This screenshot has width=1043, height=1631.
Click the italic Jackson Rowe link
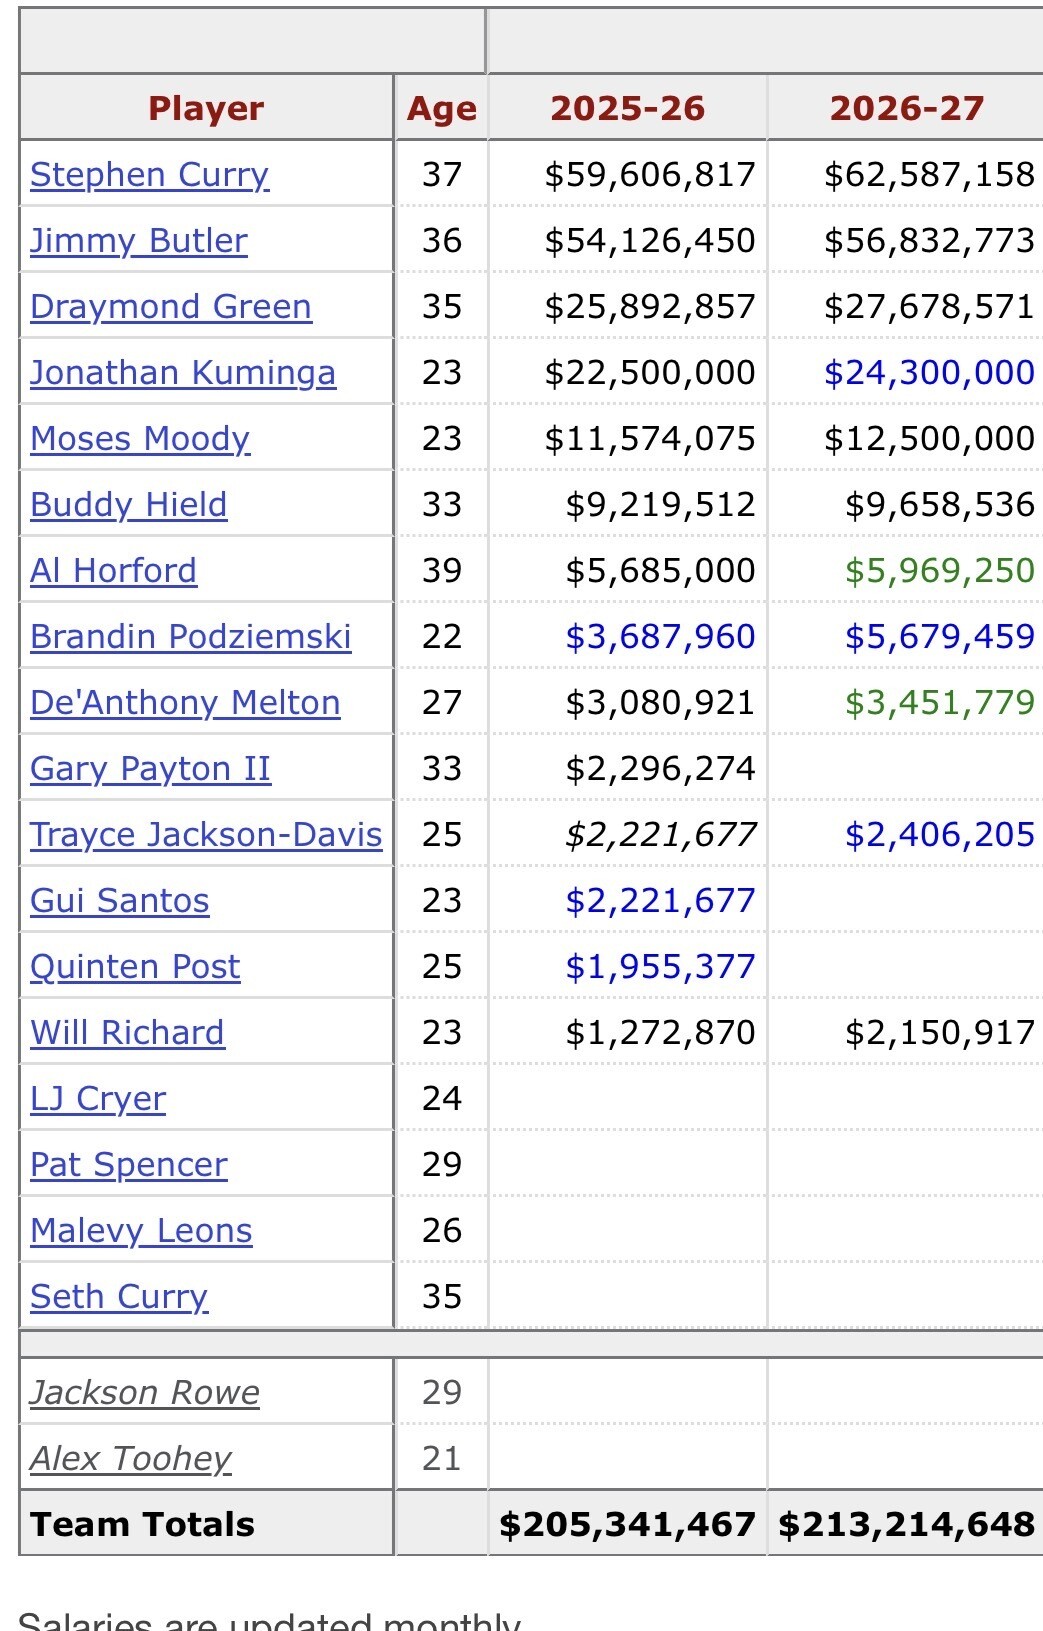click(145, 1392)
